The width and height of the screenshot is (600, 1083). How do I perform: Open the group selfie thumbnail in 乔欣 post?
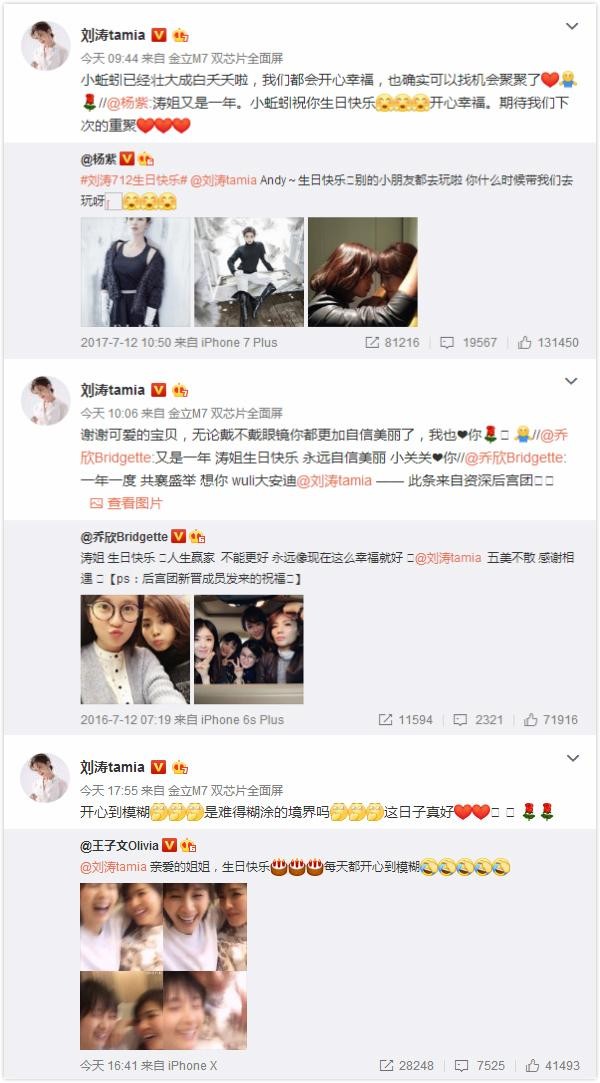coord(249,649)
